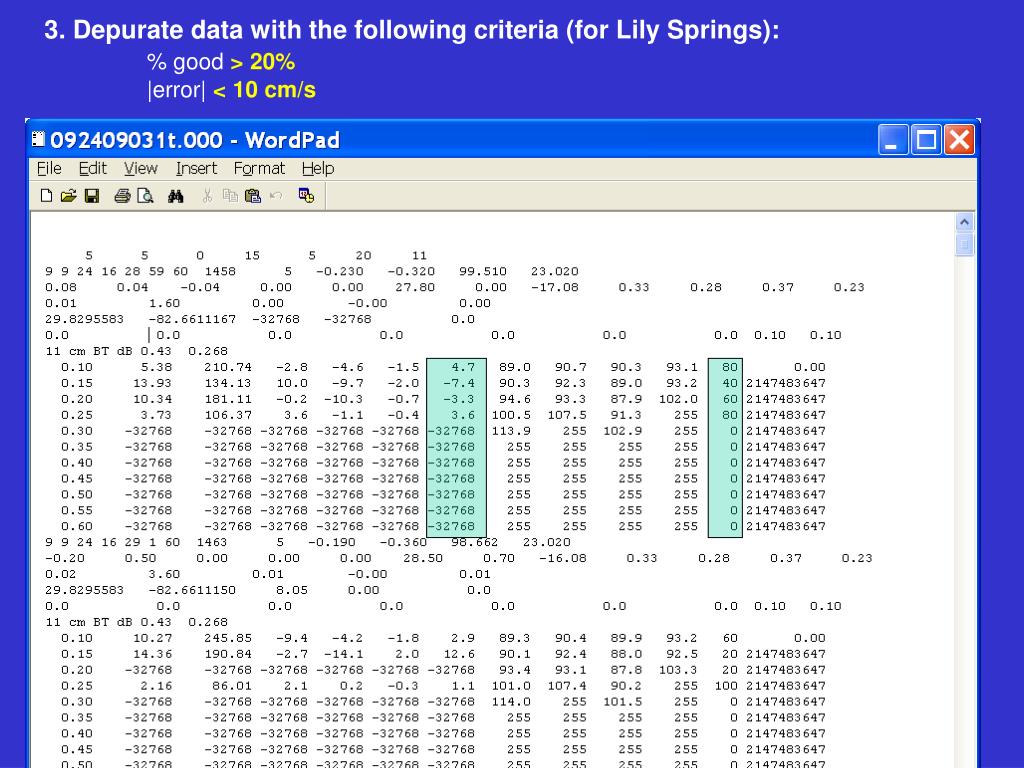Click the value 13.93

click(x=152, y=383)
